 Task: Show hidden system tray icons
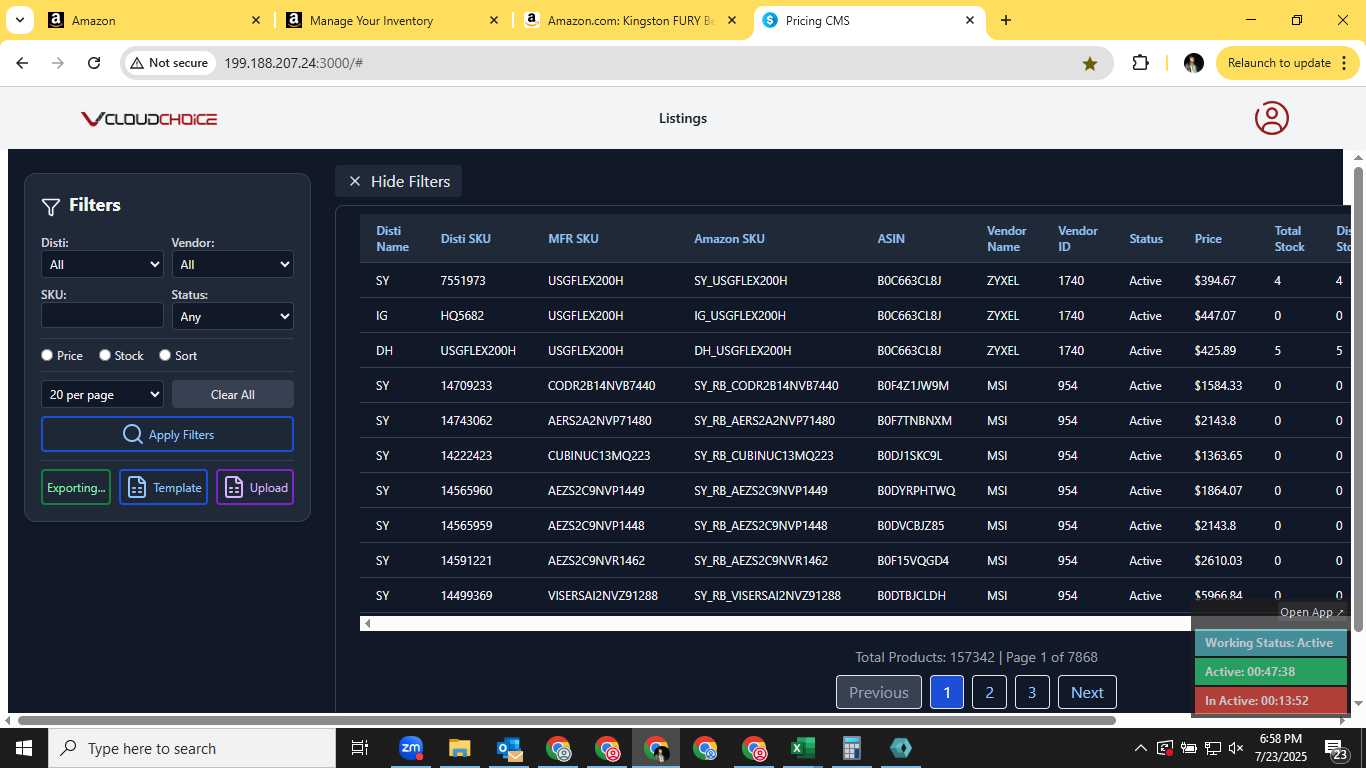(x=1140, y=748)
